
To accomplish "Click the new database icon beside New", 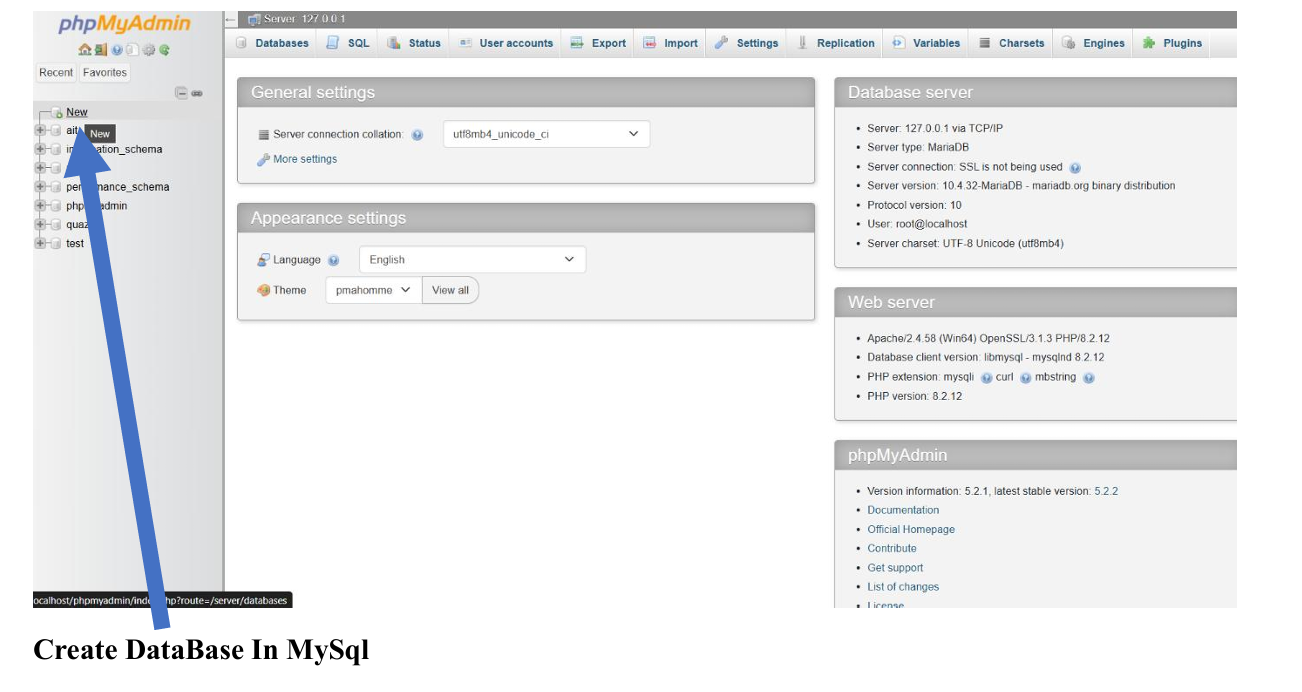I will point(57,113).
